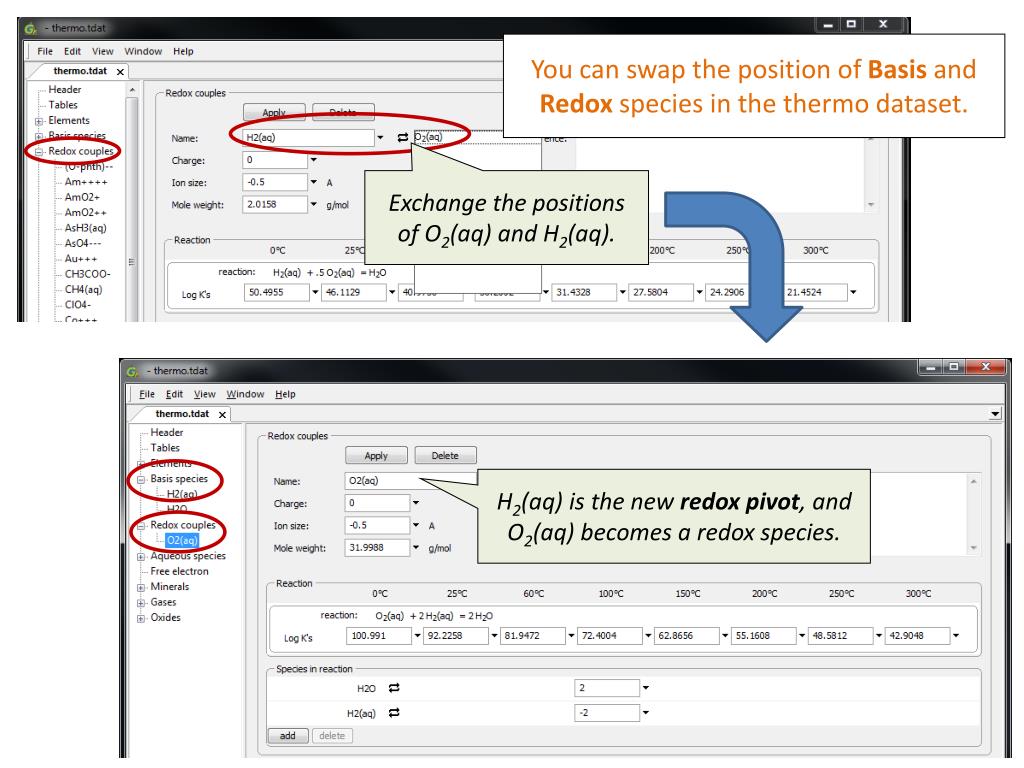The image size is (1024, 768).
Task: Open Window menu in bottom window
Action: (x=245, y=394)
